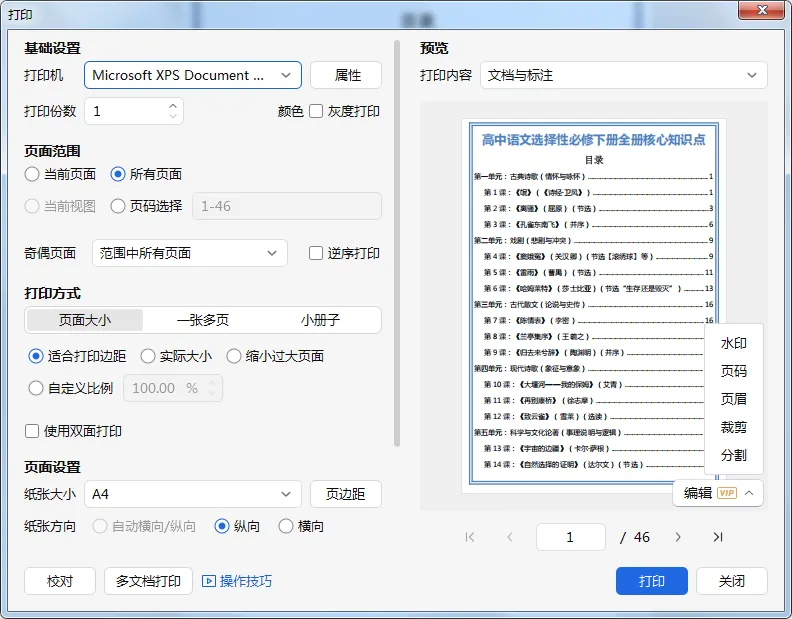Open 奇偶页面 dropdown
The image size is (792, 619).
pos(190,253)
